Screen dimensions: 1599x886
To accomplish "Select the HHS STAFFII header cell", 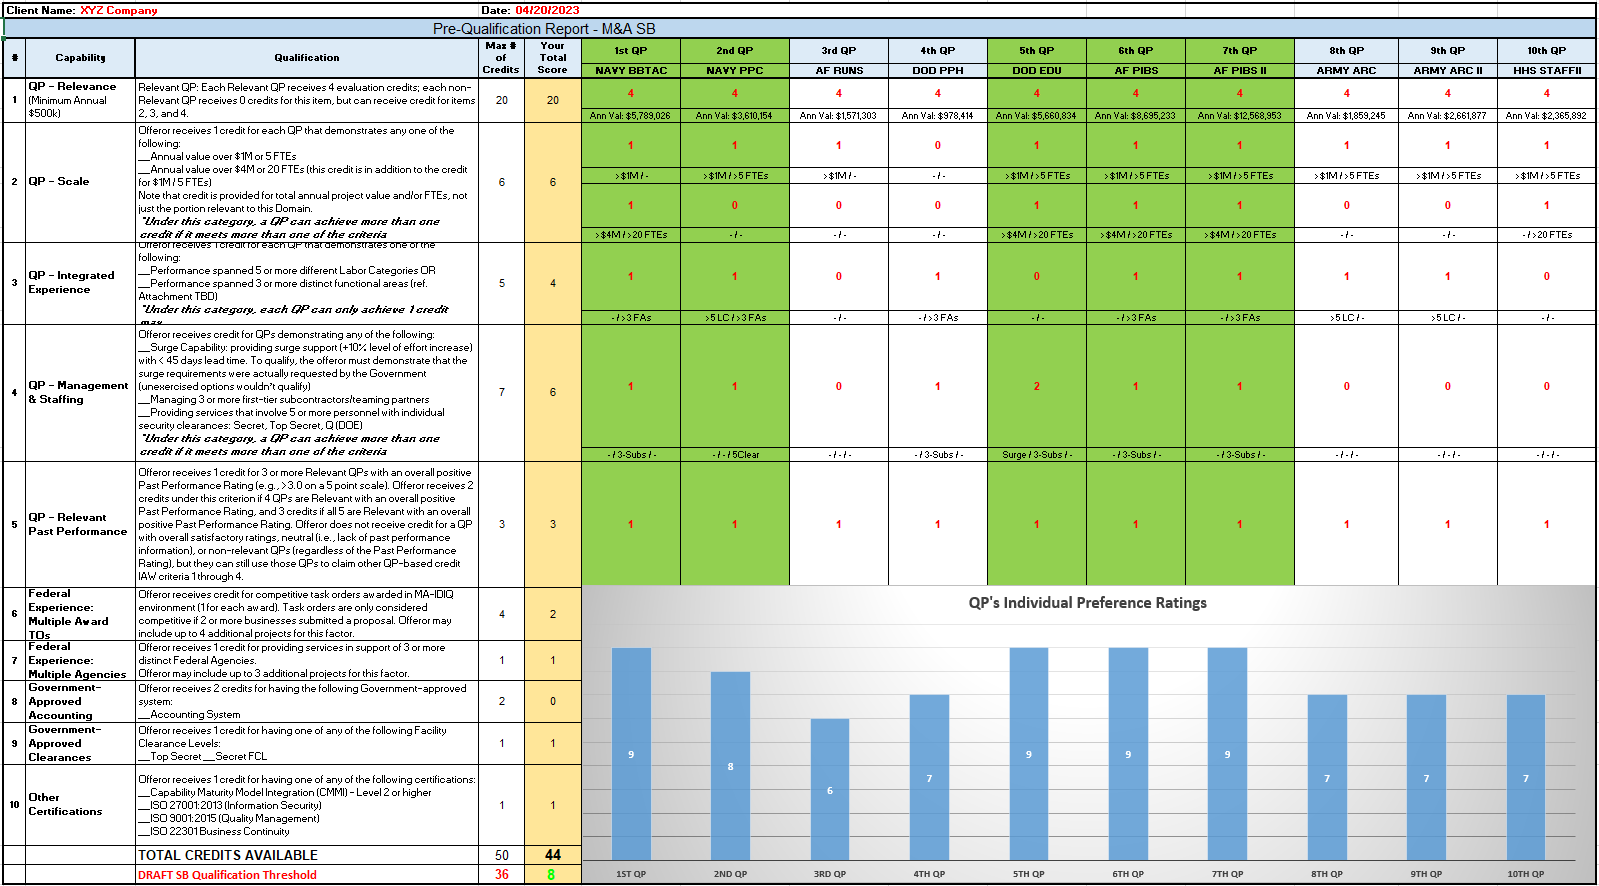I will (x=1546, y=71).
